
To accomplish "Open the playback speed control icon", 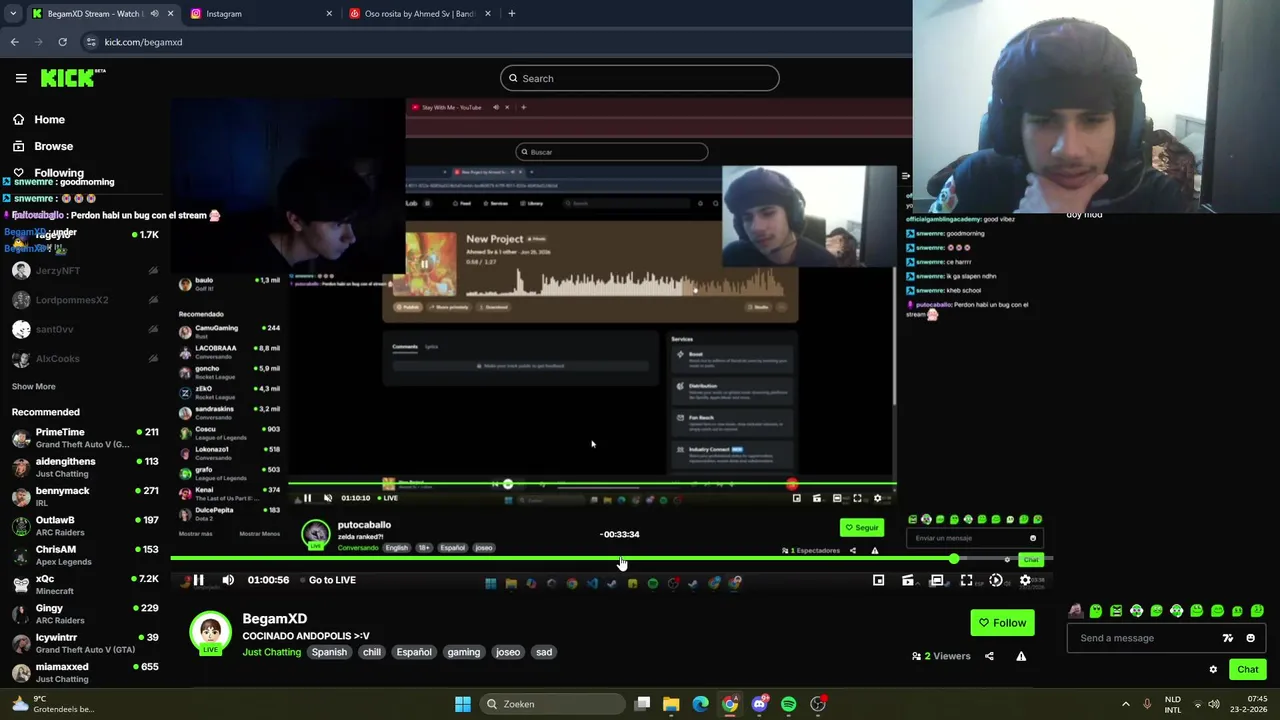I will [x=996, y=580].
